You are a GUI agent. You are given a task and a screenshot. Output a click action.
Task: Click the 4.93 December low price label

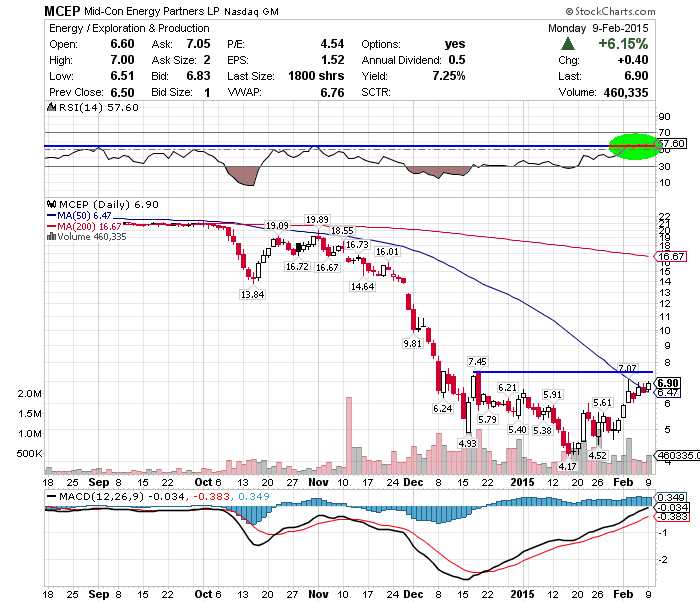pos(467,443)
